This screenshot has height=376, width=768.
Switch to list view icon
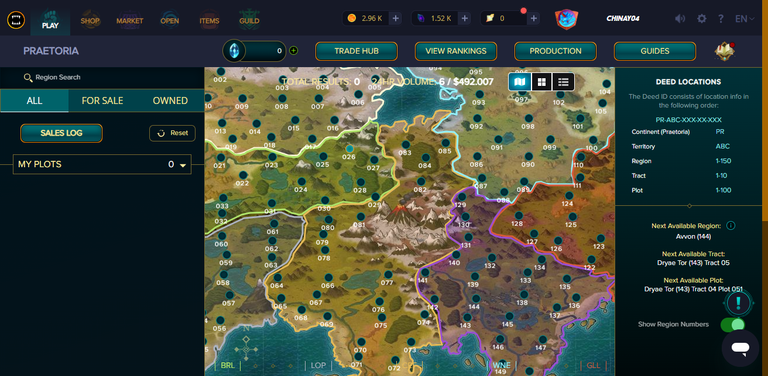click(x=563, y=82)
